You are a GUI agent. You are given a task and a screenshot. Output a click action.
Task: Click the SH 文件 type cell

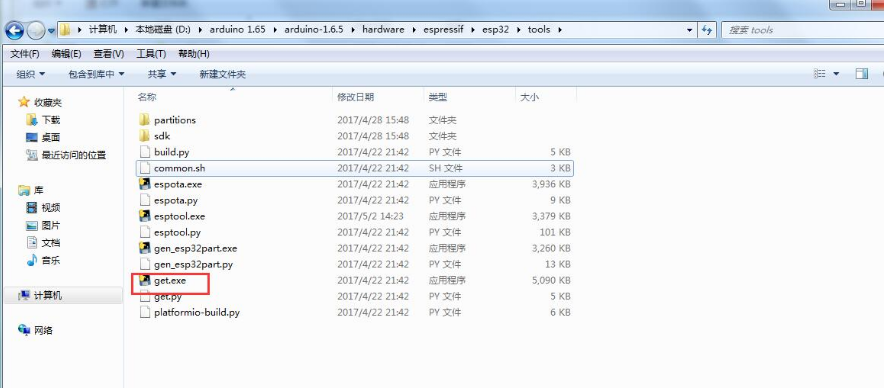click(445, 168)
